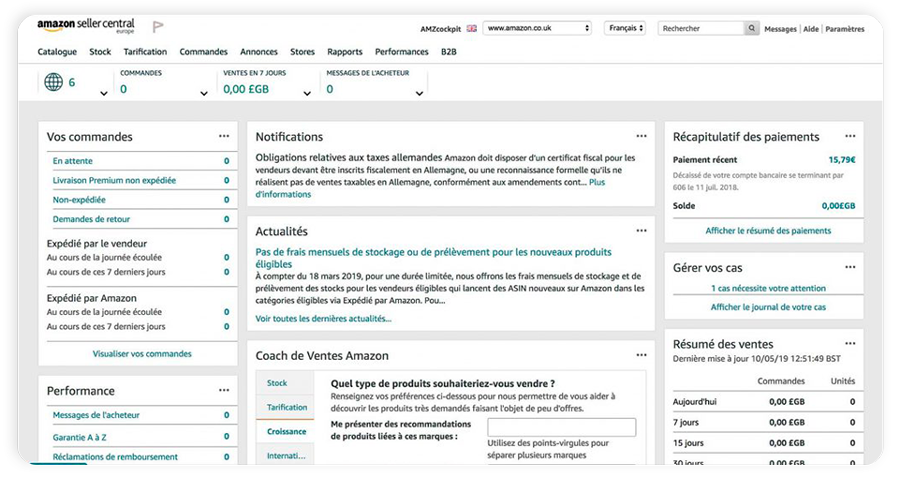
Task: Open Messages de l'acheteur in Performance
Action: click(96, 415)
